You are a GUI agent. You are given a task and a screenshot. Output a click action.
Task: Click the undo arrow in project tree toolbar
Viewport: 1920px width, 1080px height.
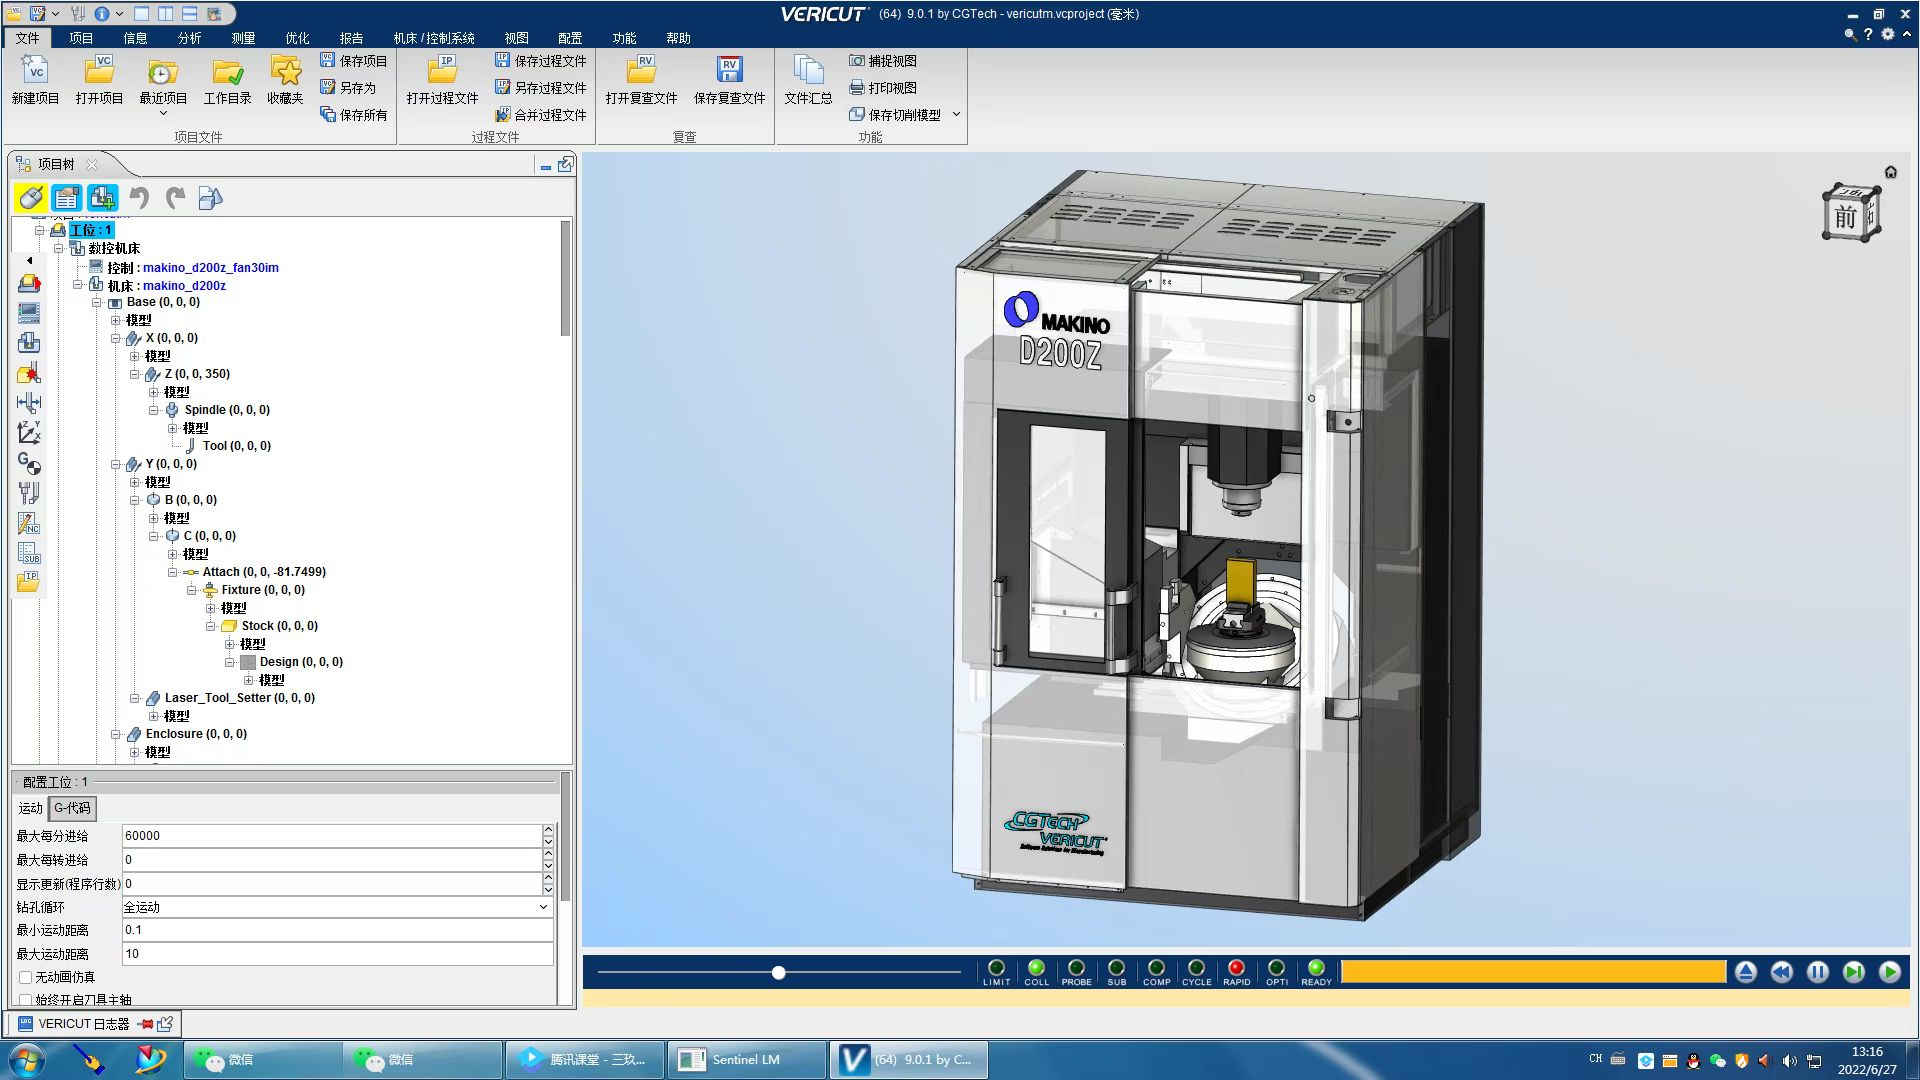tap(140, 198)
